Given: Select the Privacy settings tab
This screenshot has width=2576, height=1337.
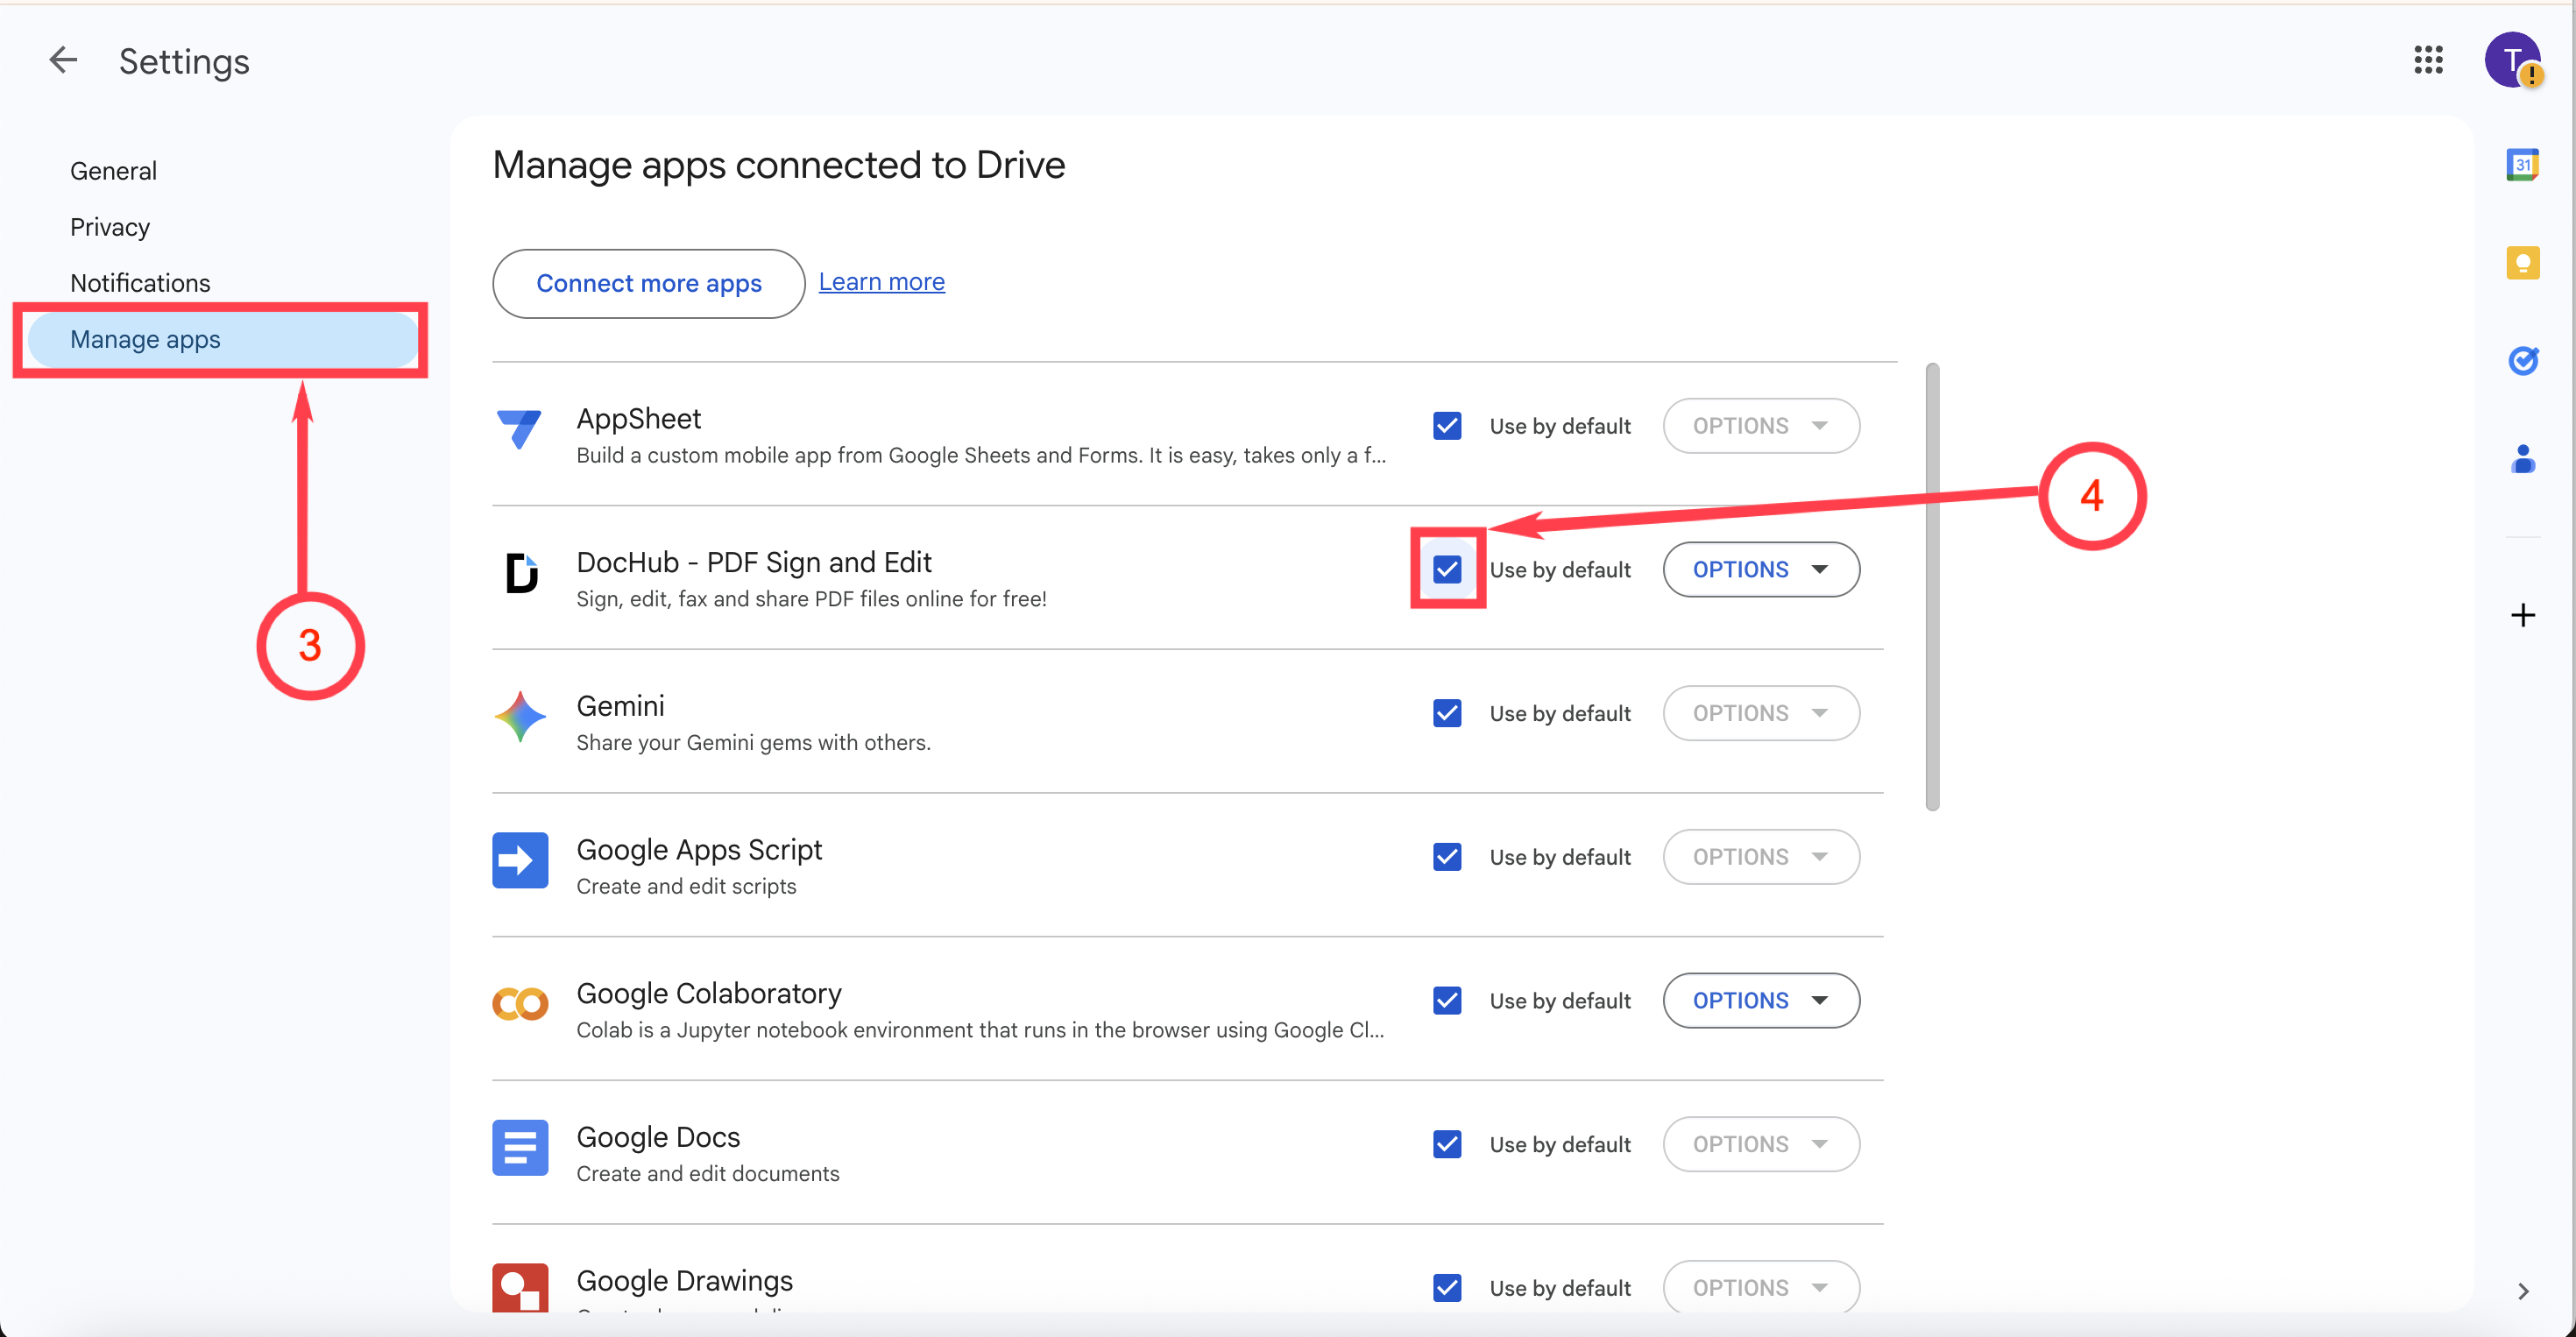Looking at the screenshot, I should pyautogui.click(x=110, y=227).
